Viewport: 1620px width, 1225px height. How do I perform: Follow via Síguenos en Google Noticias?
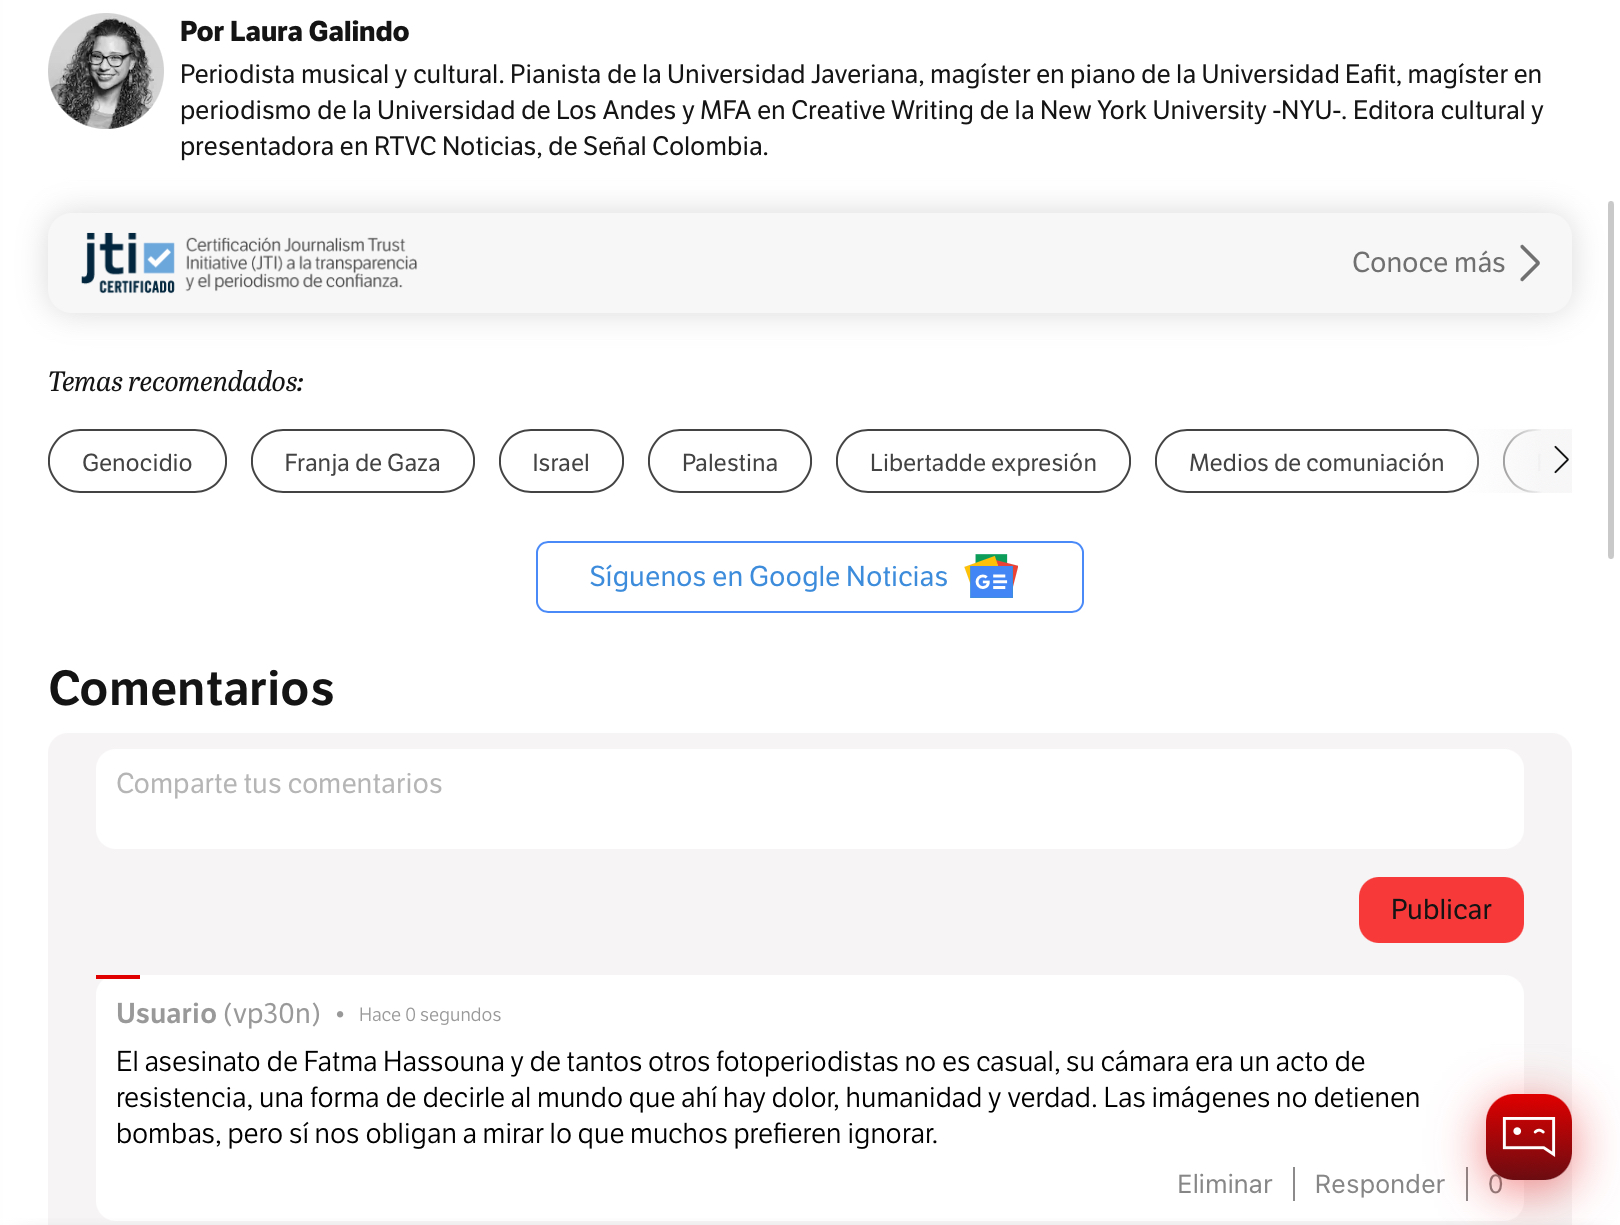click(x=810, y=577)
